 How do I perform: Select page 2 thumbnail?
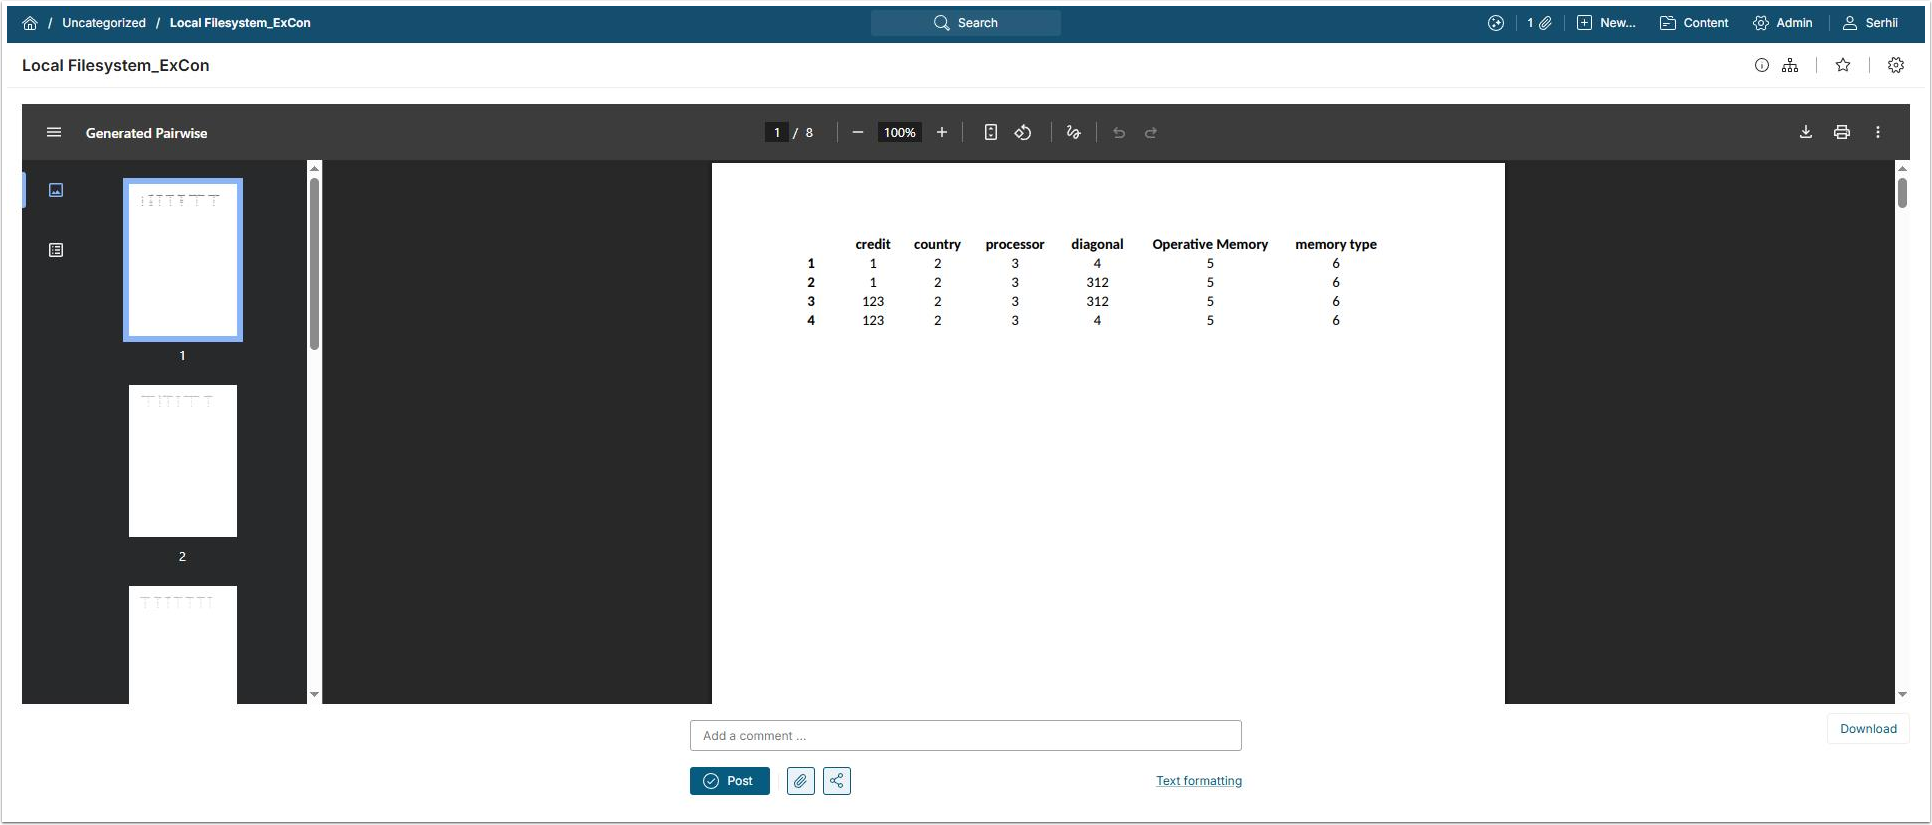point(183,461)
